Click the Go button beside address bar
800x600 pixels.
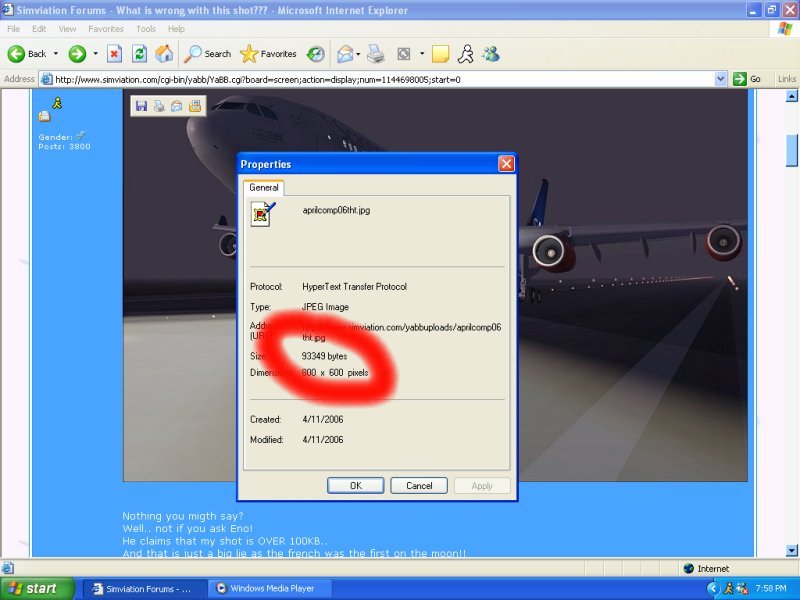pos(747,79)
